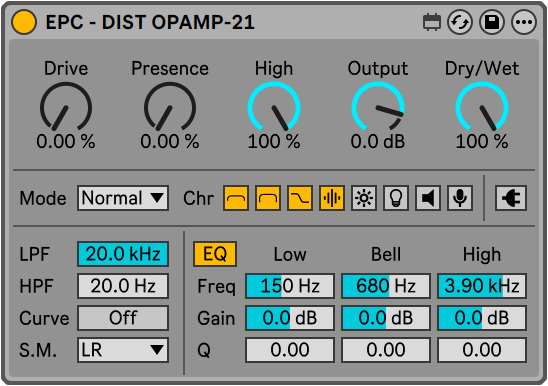The width and height of the screenshot is (548, 386).
Task: Click the Presence value 0.00 %
Action: [x=170, y=142]
